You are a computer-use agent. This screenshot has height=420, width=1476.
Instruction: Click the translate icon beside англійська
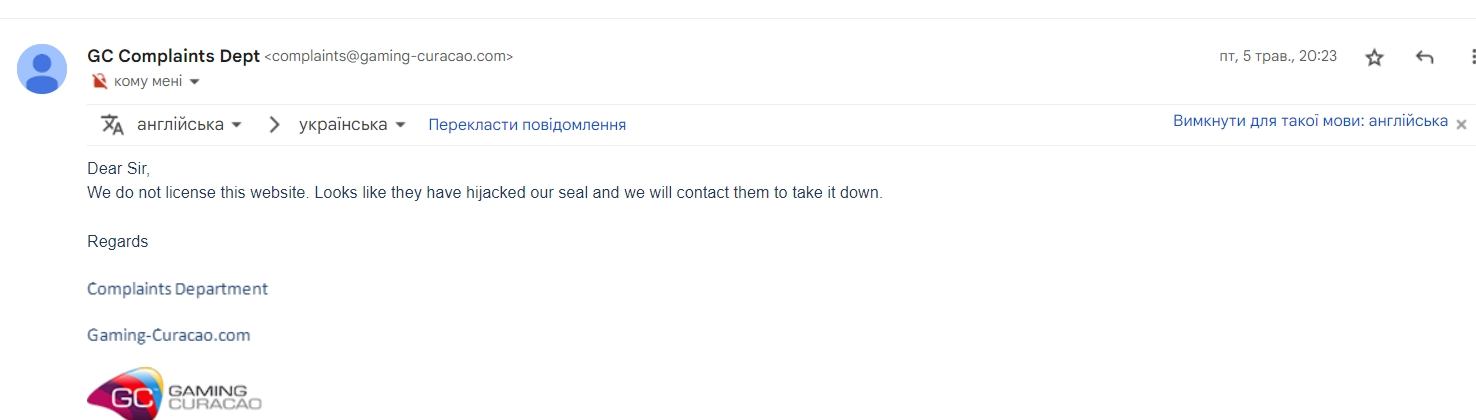112,125
